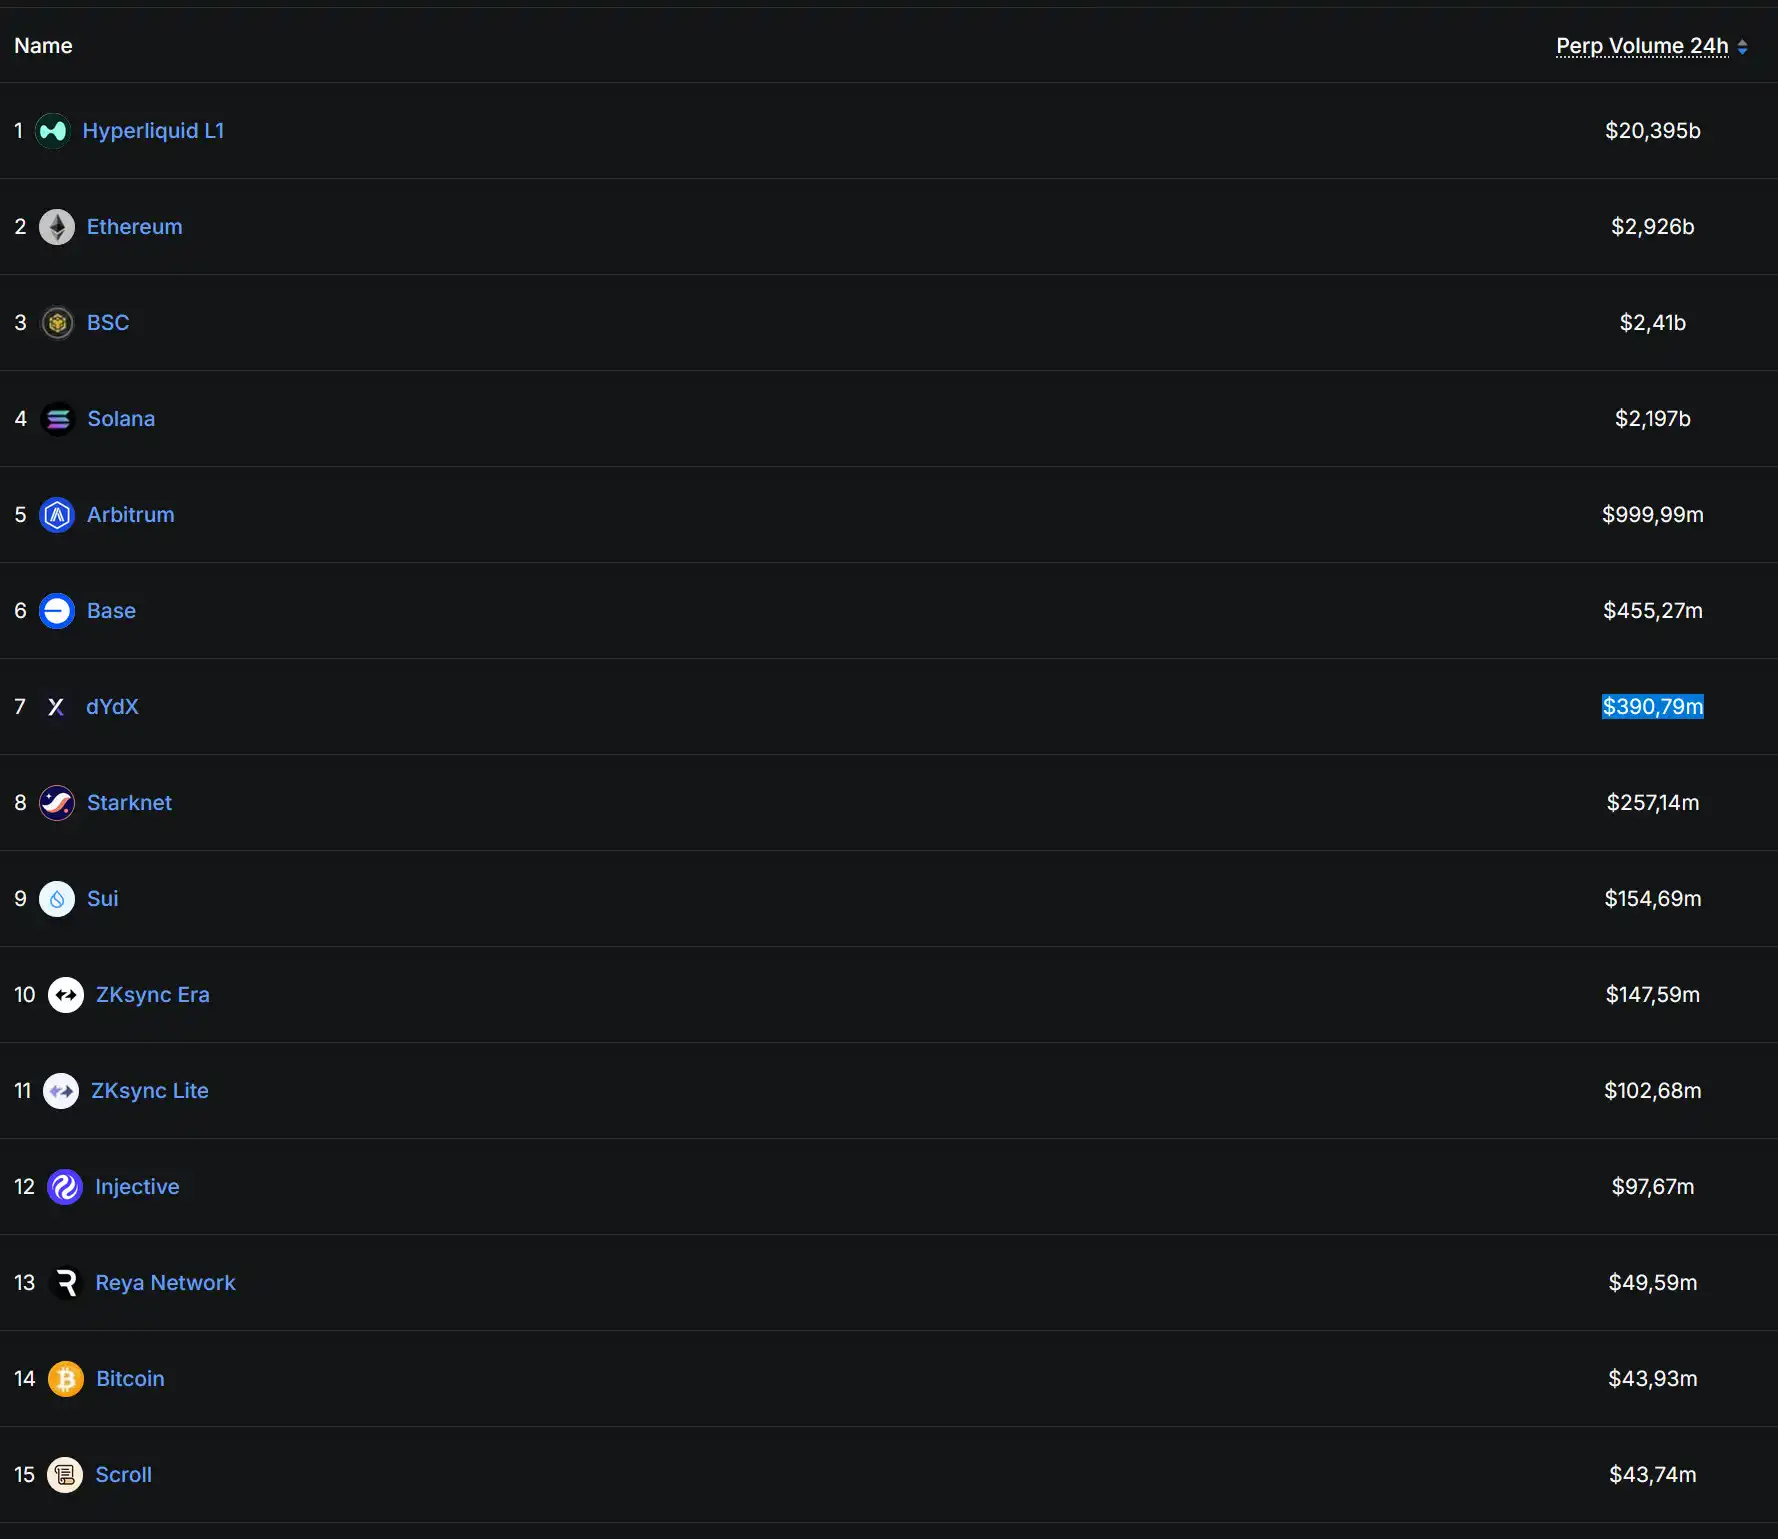Click the Solana logo icon
The width and height of the screenshot is (1778, 1539).
click(58, 419)
